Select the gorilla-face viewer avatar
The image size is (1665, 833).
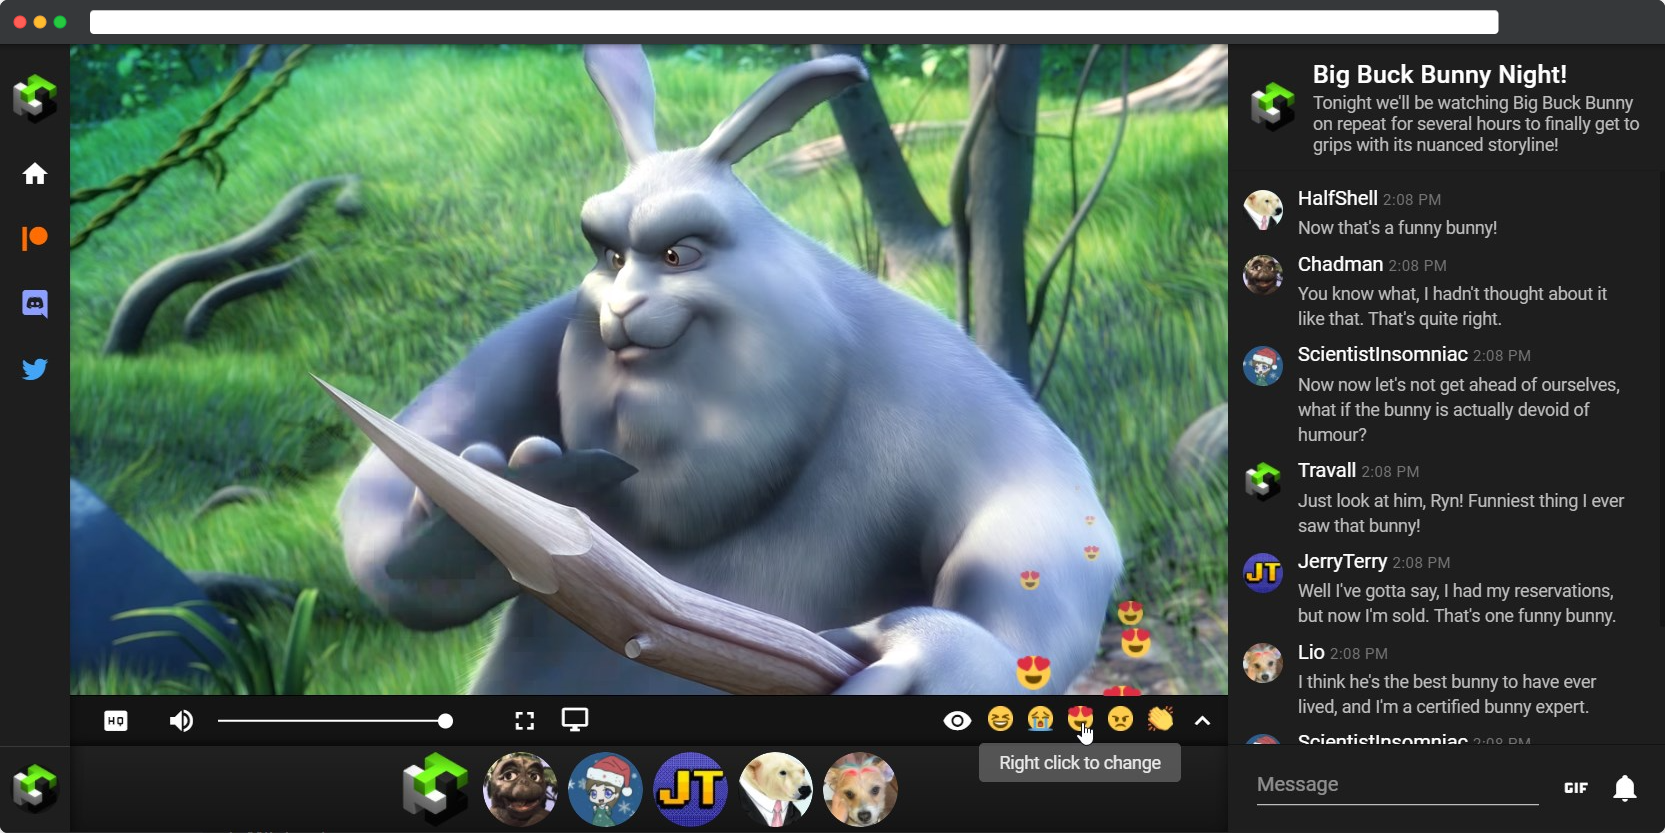pos(520,789)
